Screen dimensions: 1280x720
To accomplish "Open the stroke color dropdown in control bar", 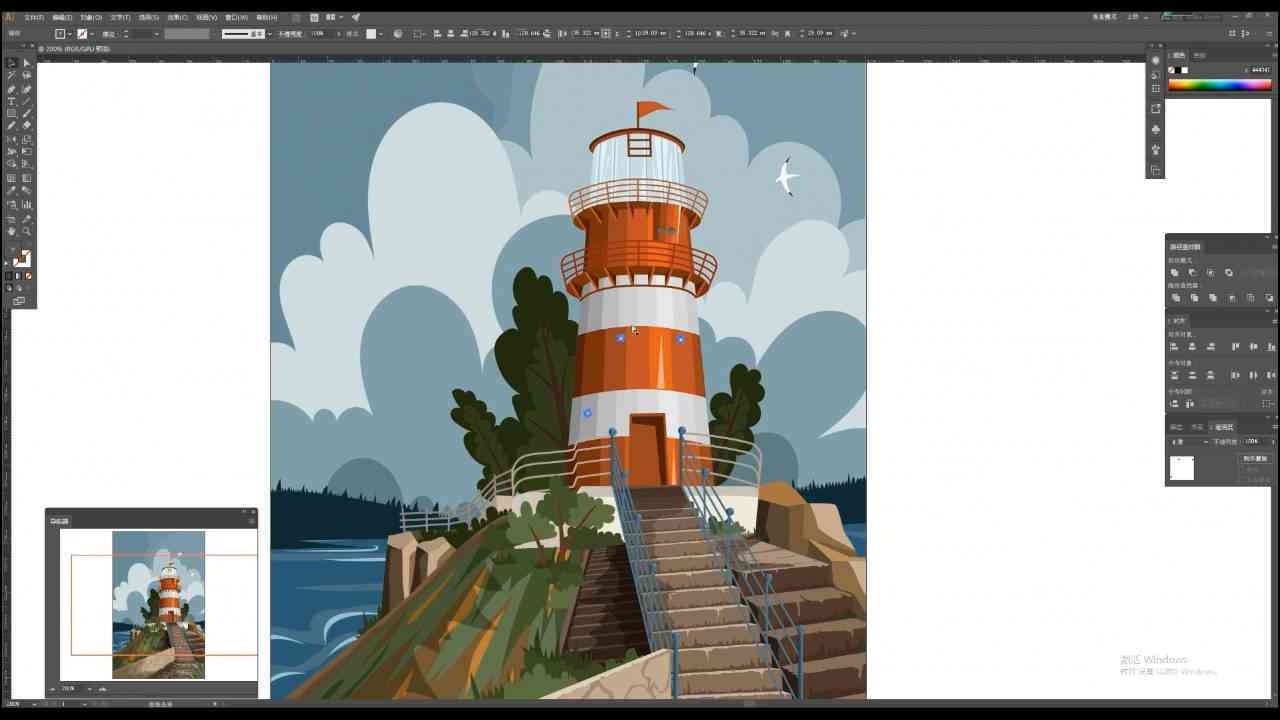I will (92, 34).
